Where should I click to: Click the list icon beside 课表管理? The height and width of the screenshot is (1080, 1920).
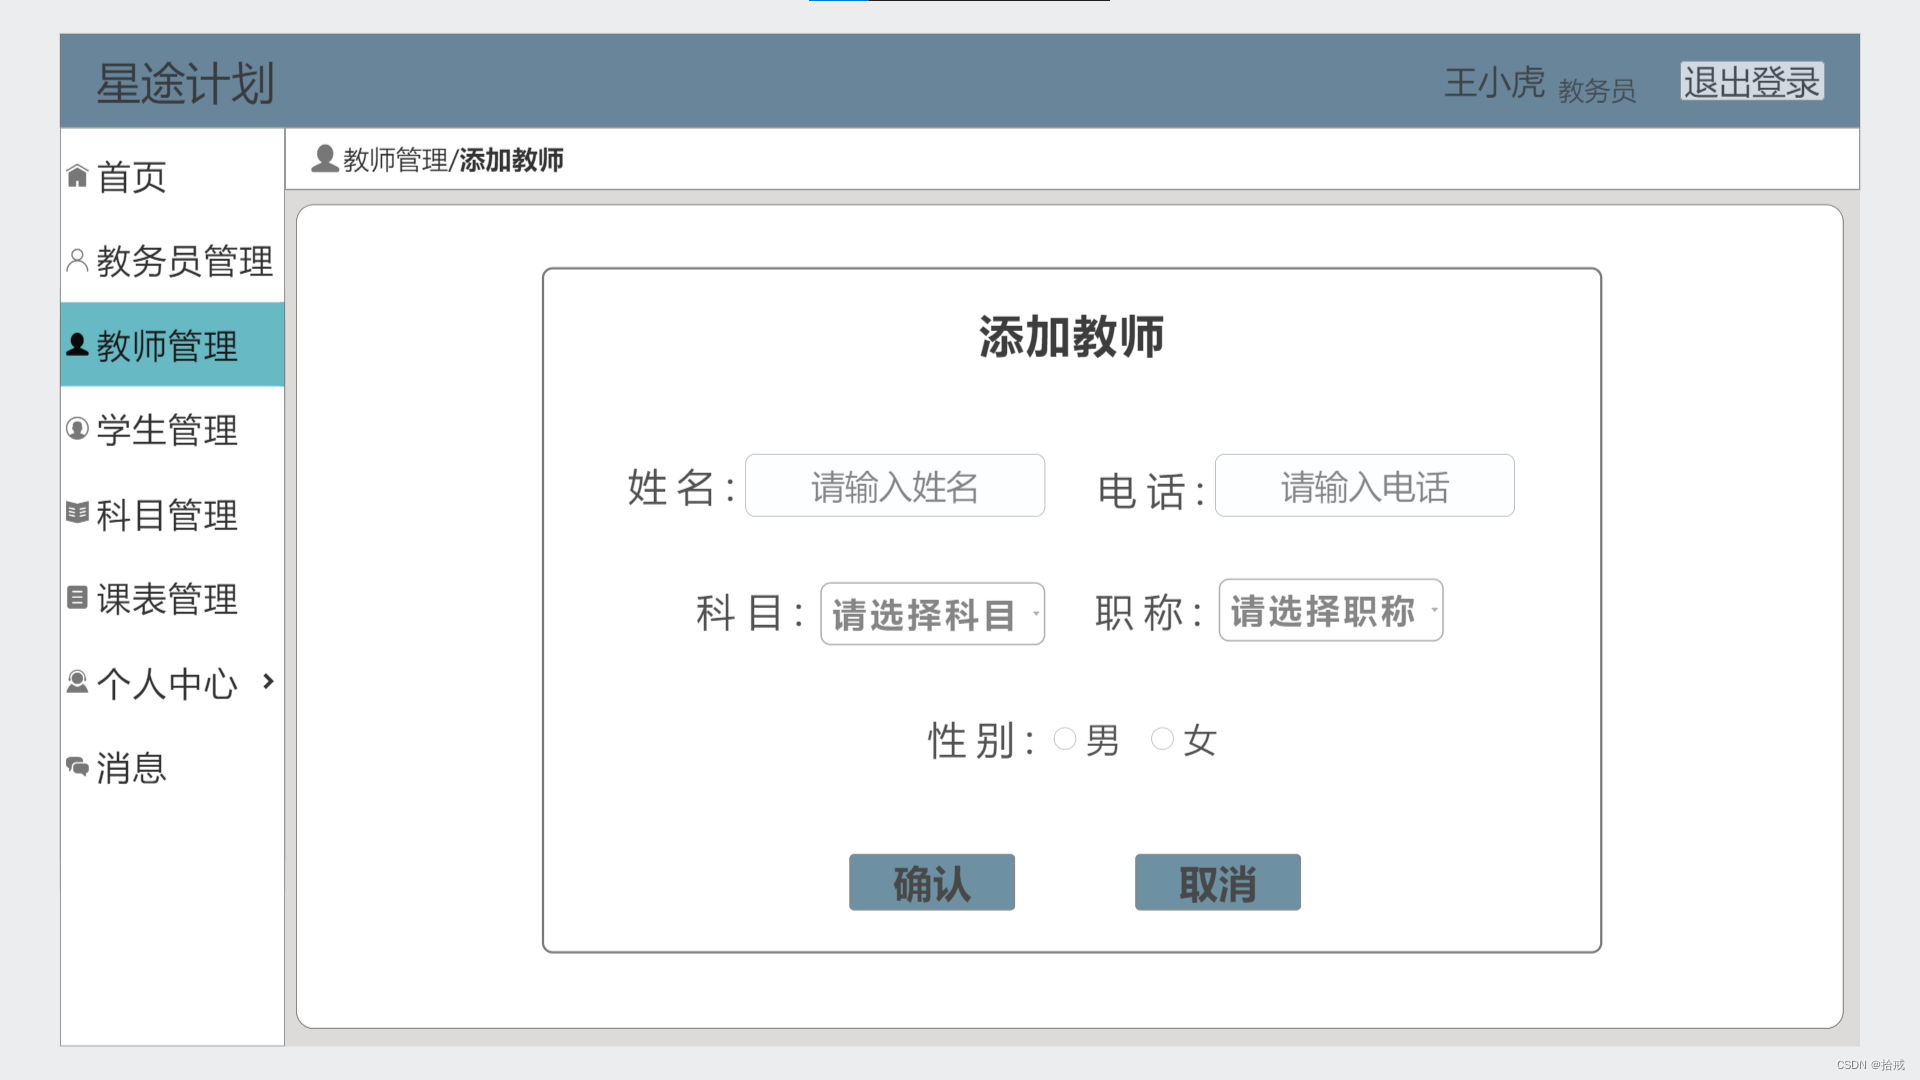(77, 598)
